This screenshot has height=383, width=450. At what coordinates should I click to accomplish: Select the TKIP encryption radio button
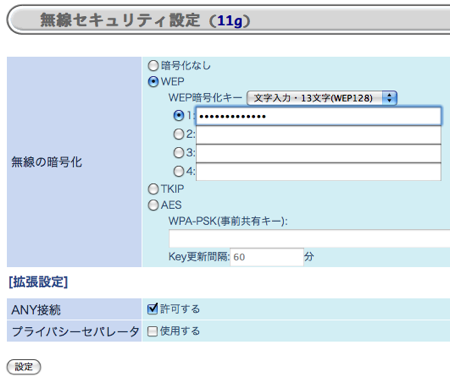tap(153, 189)
